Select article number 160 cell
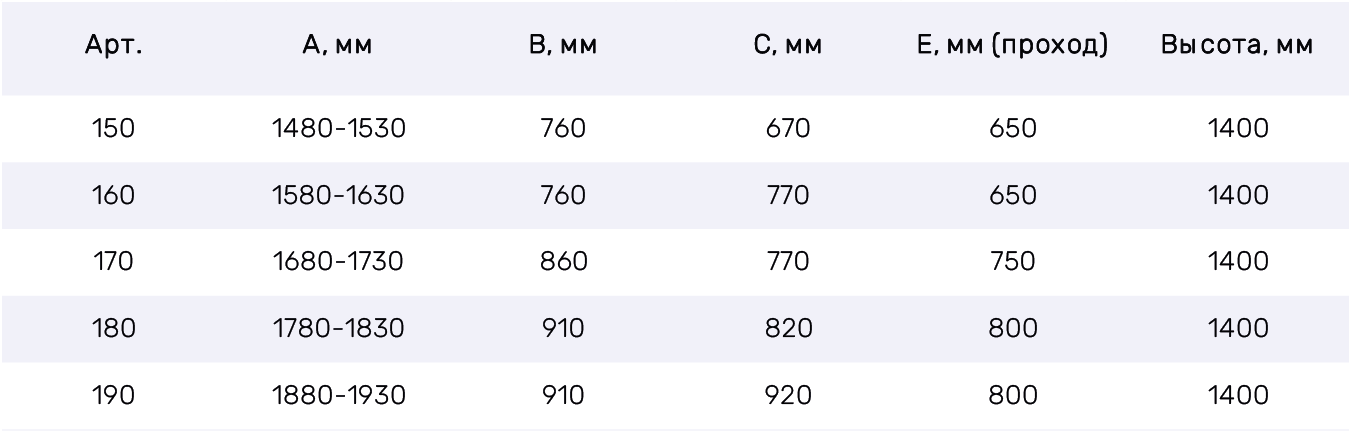This screenshot has height=431, width=1349. (113, 195)
